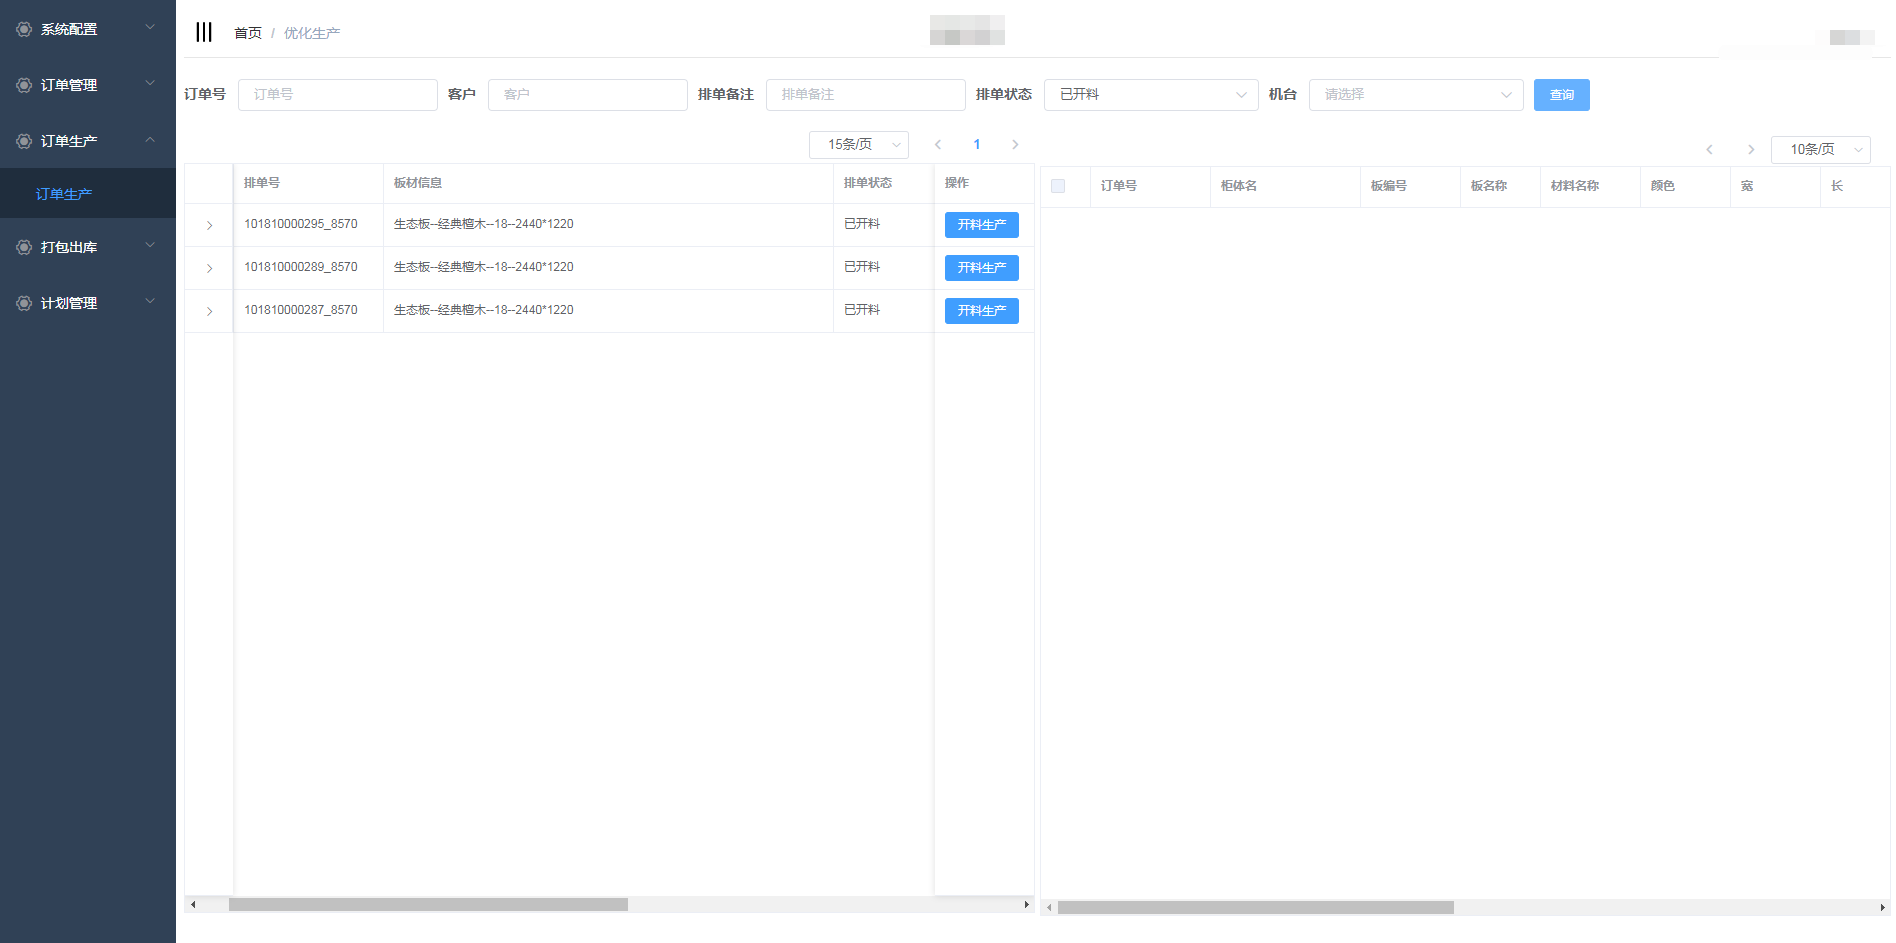Expand row 101810000295_8570
This screenshot has width=1896, height=943.
(x=209, y=225)
